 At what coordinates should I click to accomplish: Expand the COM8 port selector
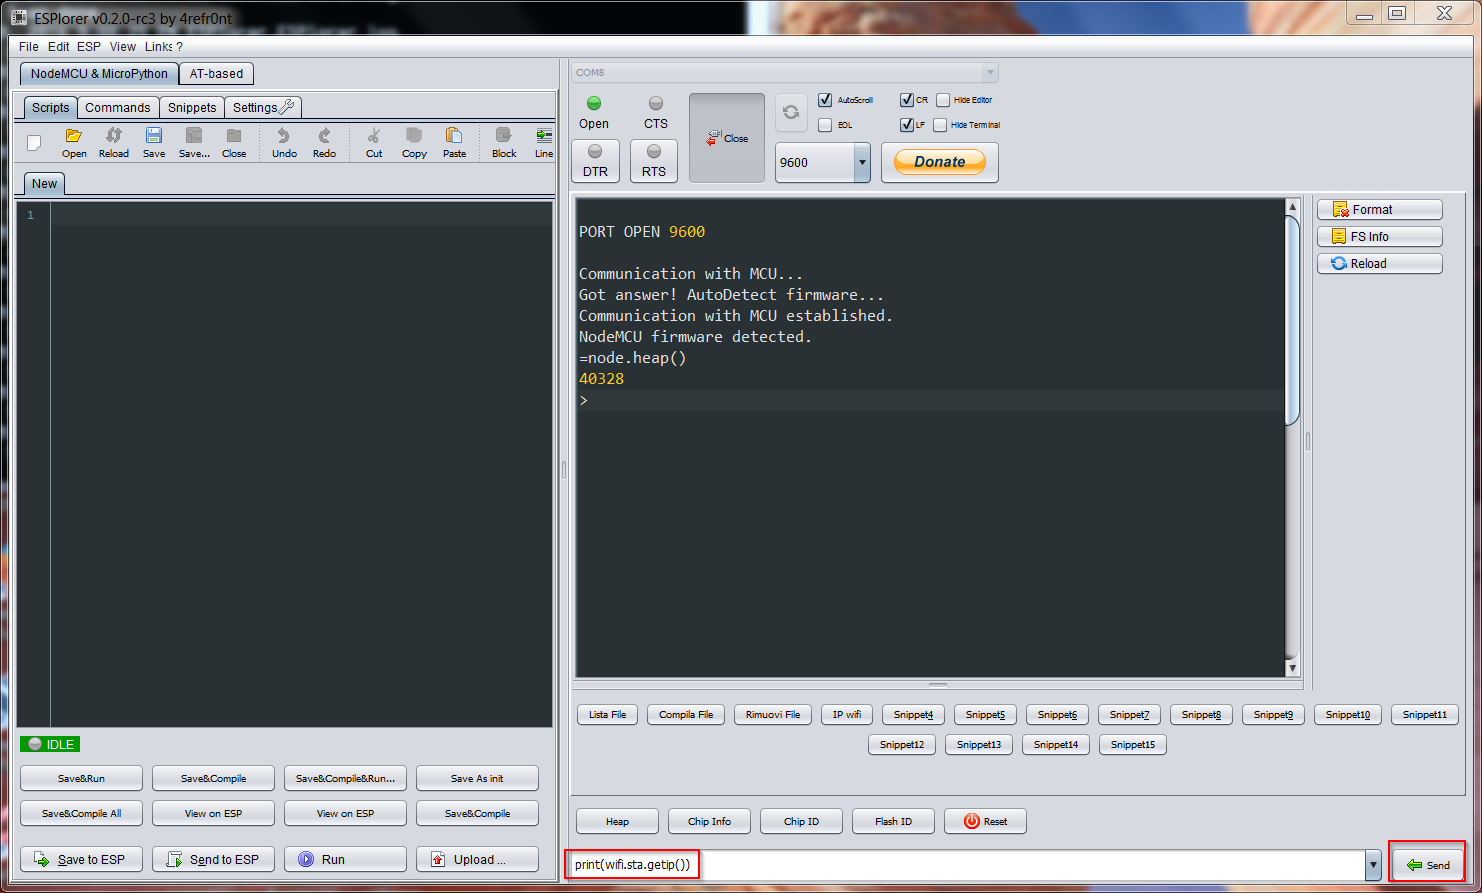coord(989,73)
